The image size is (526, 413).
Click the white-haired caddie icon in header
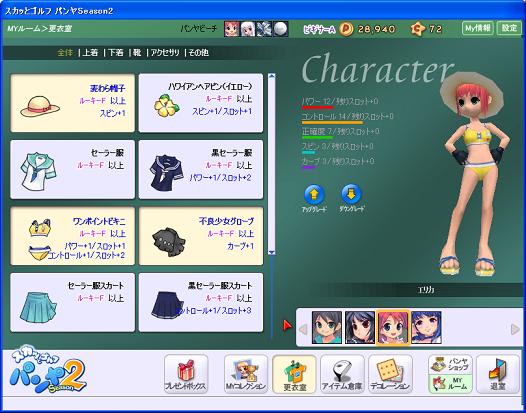(x=248, y=29)
